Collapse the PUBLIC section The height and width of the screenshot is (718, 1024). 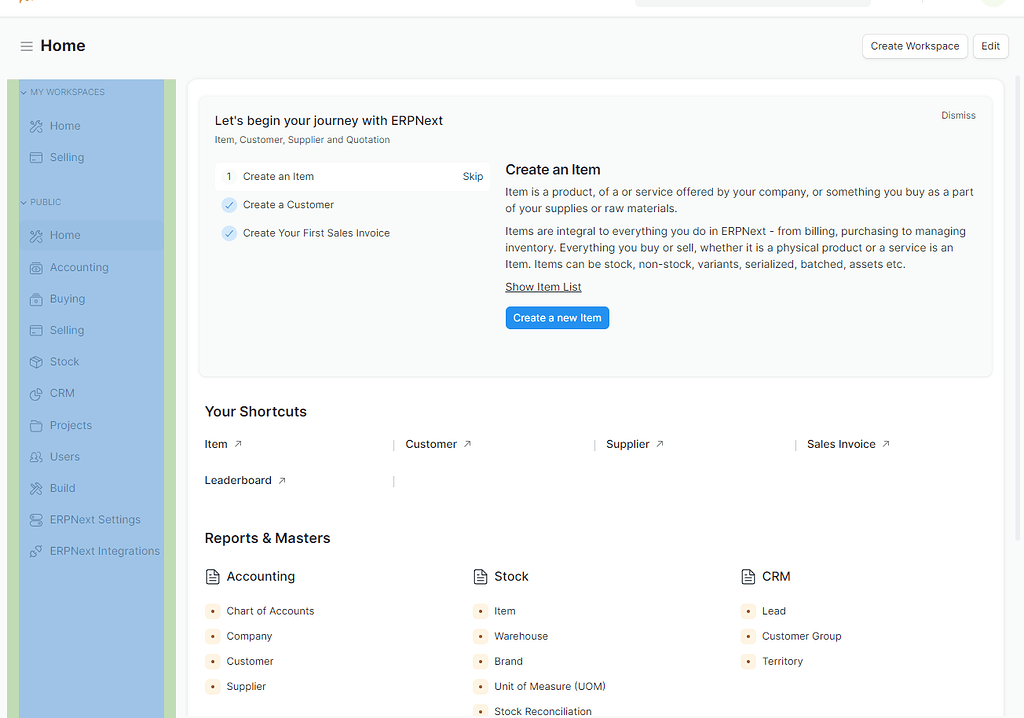[22, 201]
